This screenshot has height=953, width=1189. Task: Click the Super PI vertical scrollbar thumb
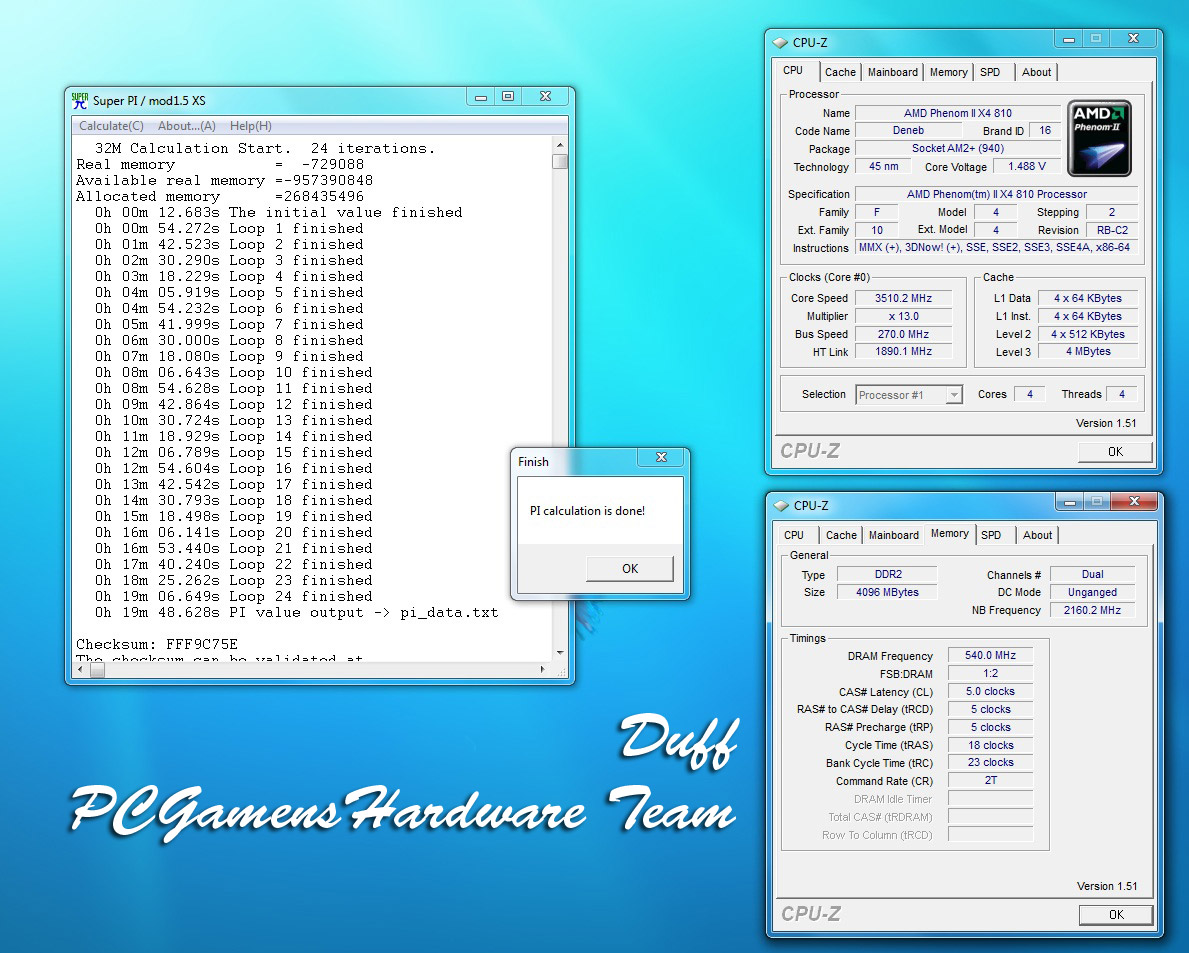pyautogui.click(x=560, y=161)
